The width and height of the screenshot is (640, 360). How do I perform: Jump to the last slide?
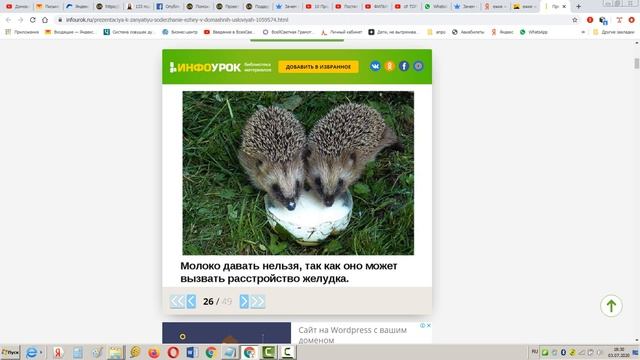click(x=258, y=302)
